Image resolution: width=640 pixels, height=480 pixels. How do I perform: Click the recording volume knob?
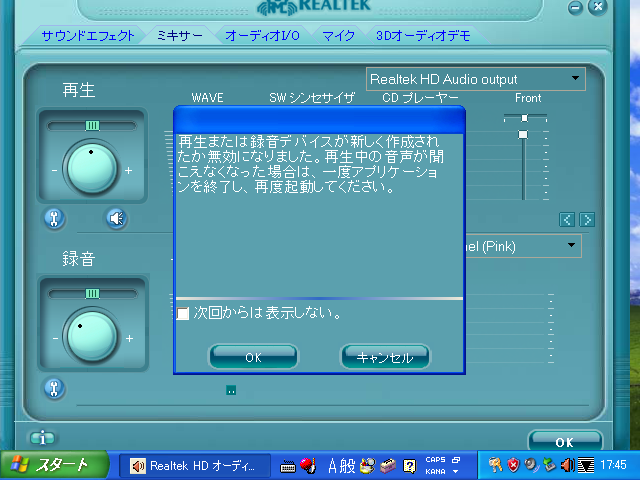click(x=92, y=337)
